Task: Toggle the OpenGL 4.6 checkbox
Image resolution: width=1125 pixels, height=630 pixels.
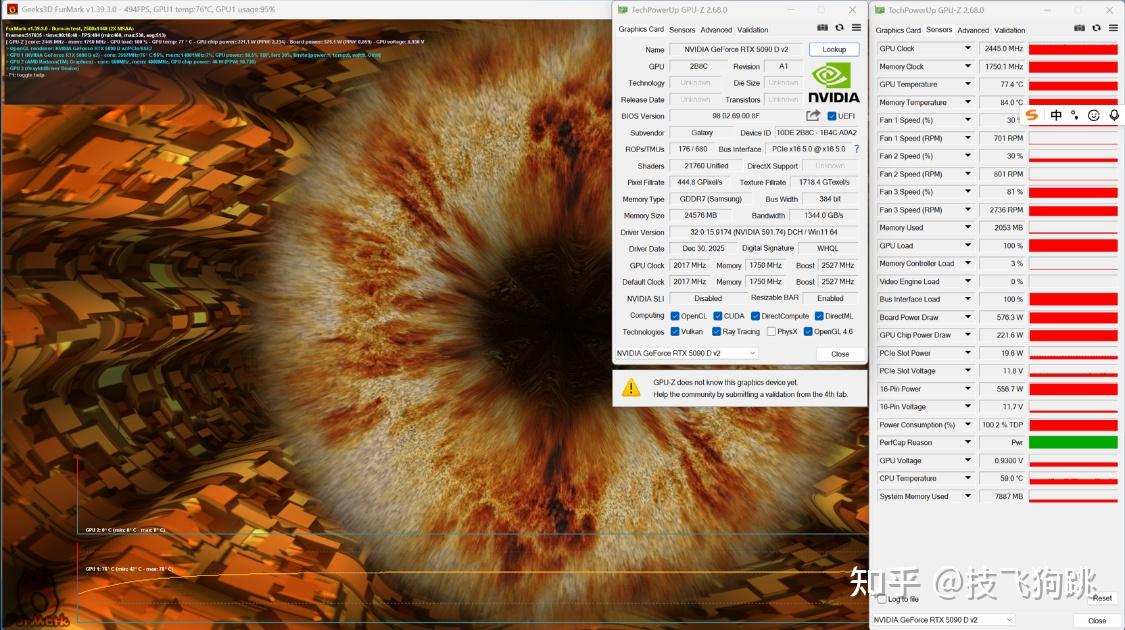Action: 809,332
